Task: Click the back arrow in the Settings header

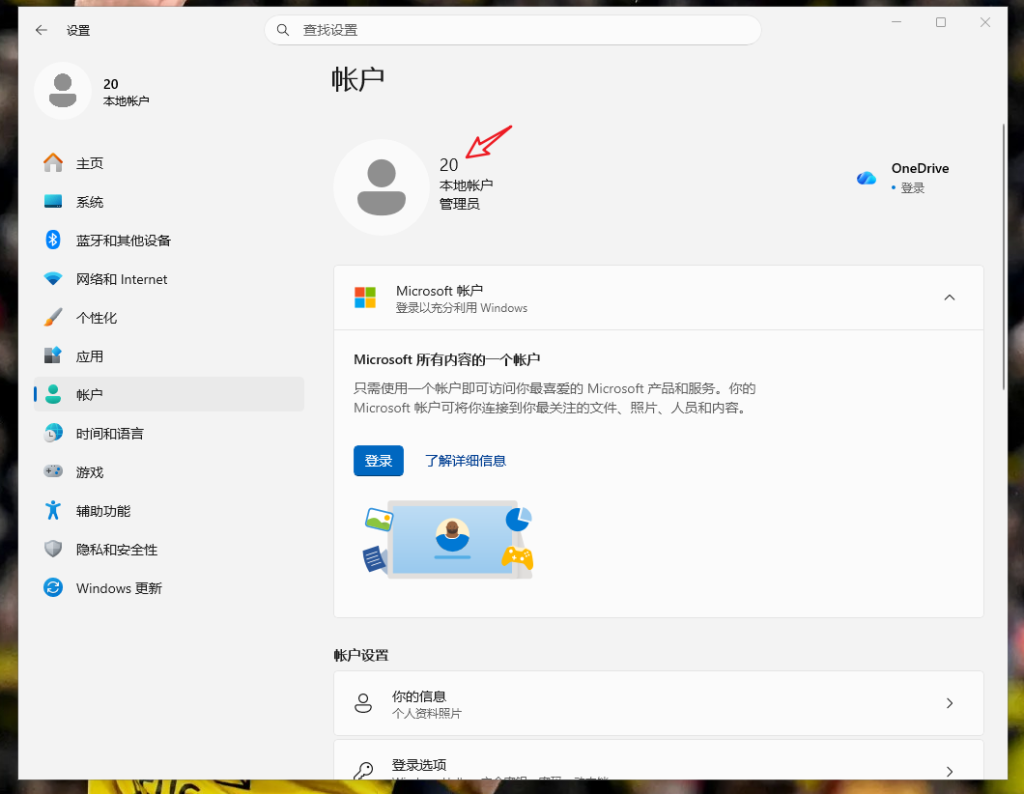Action: (x=42, y=30)
